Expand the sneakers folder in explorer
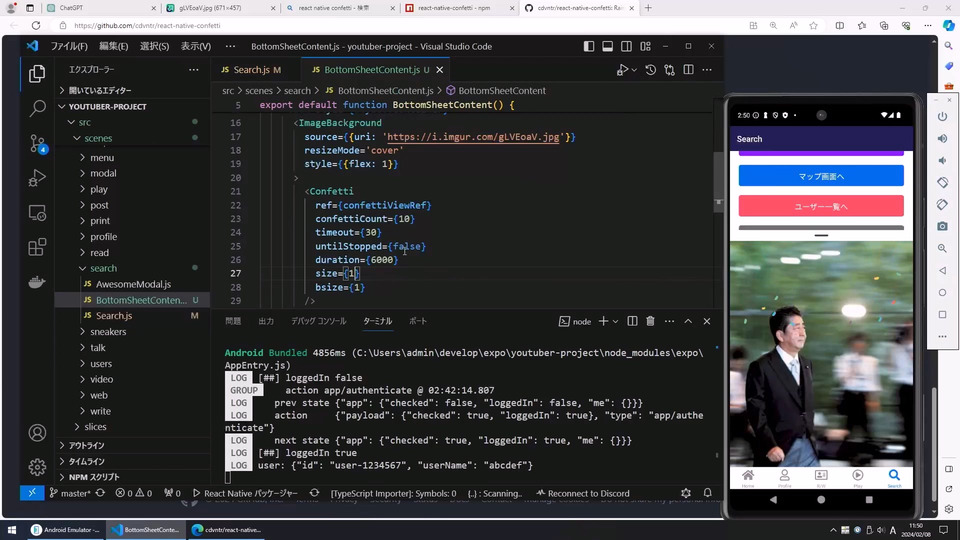 click(x=108, y=331)
